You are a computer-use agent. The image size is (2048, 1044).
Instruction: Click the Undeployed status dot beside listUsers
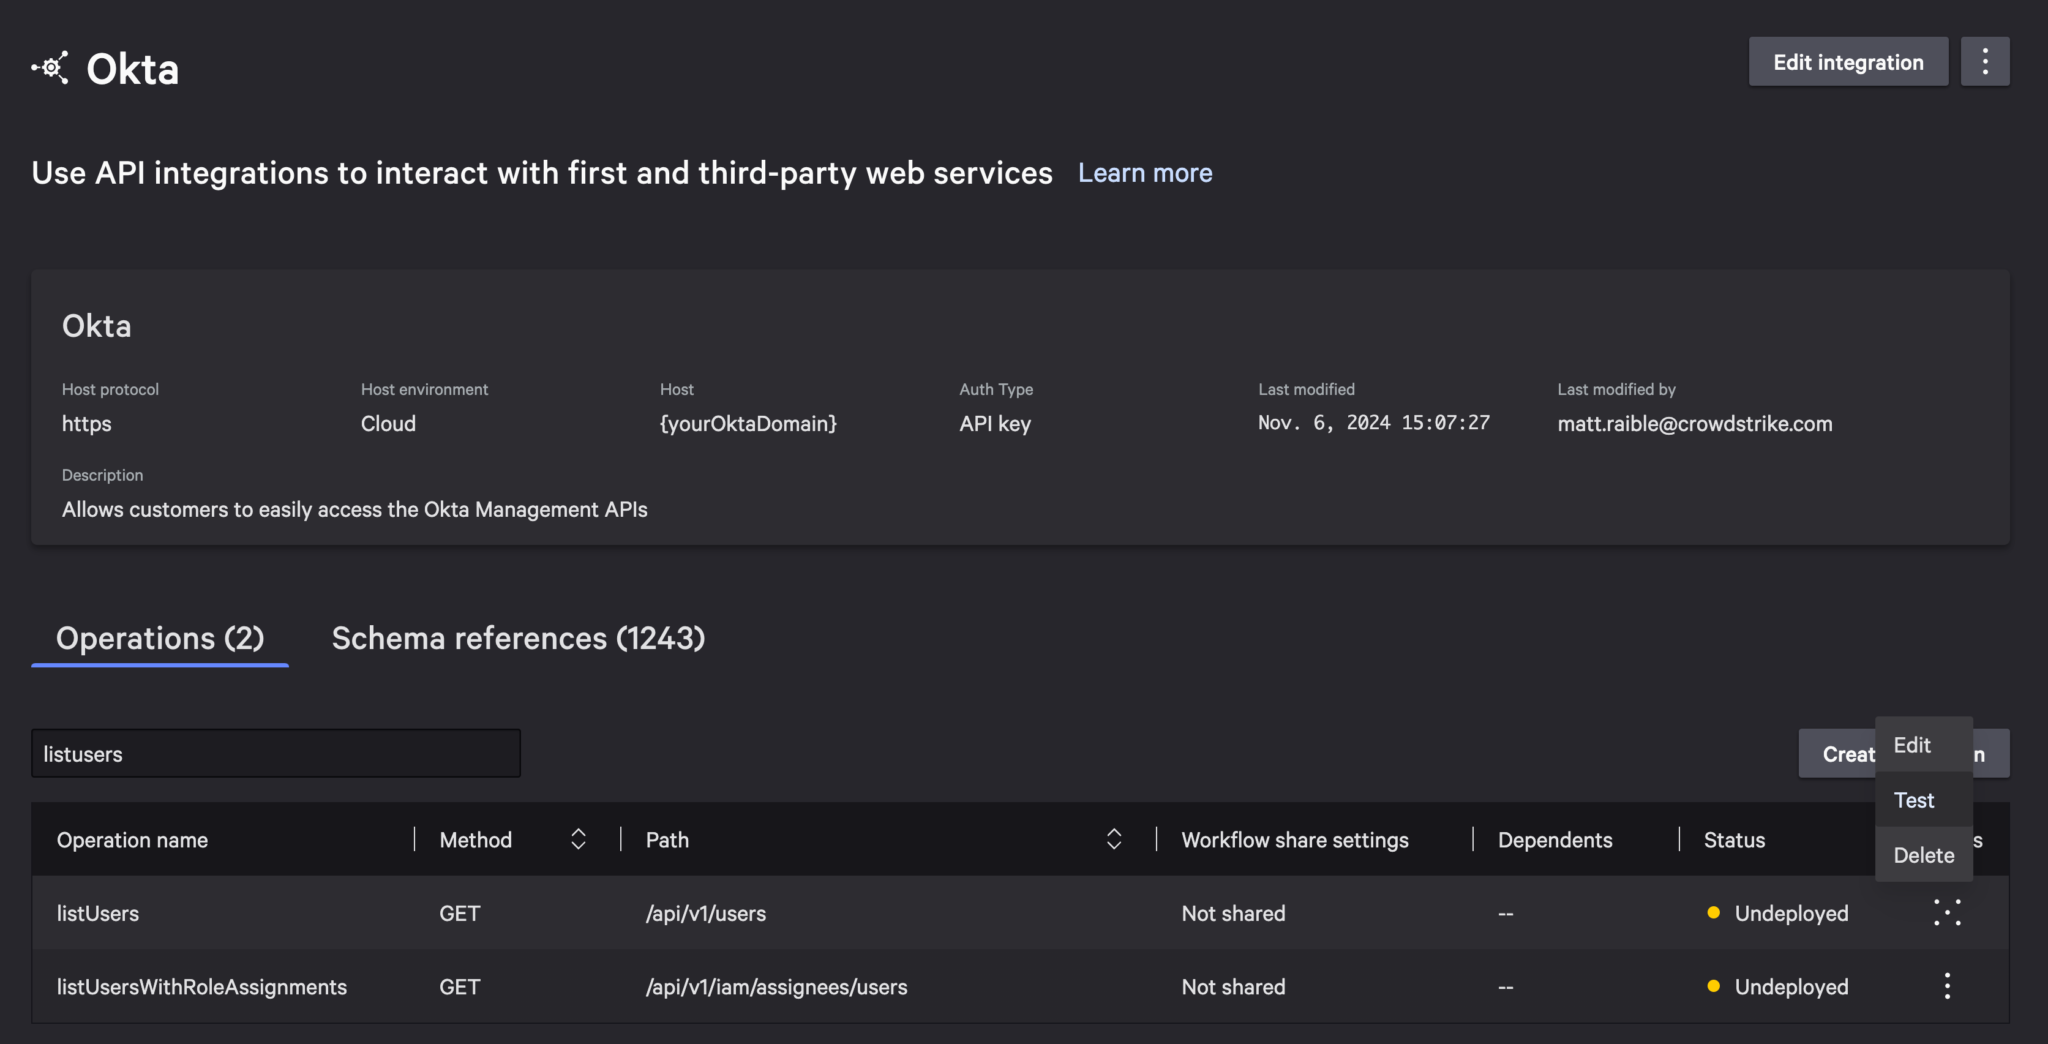tap(1713, 913)
